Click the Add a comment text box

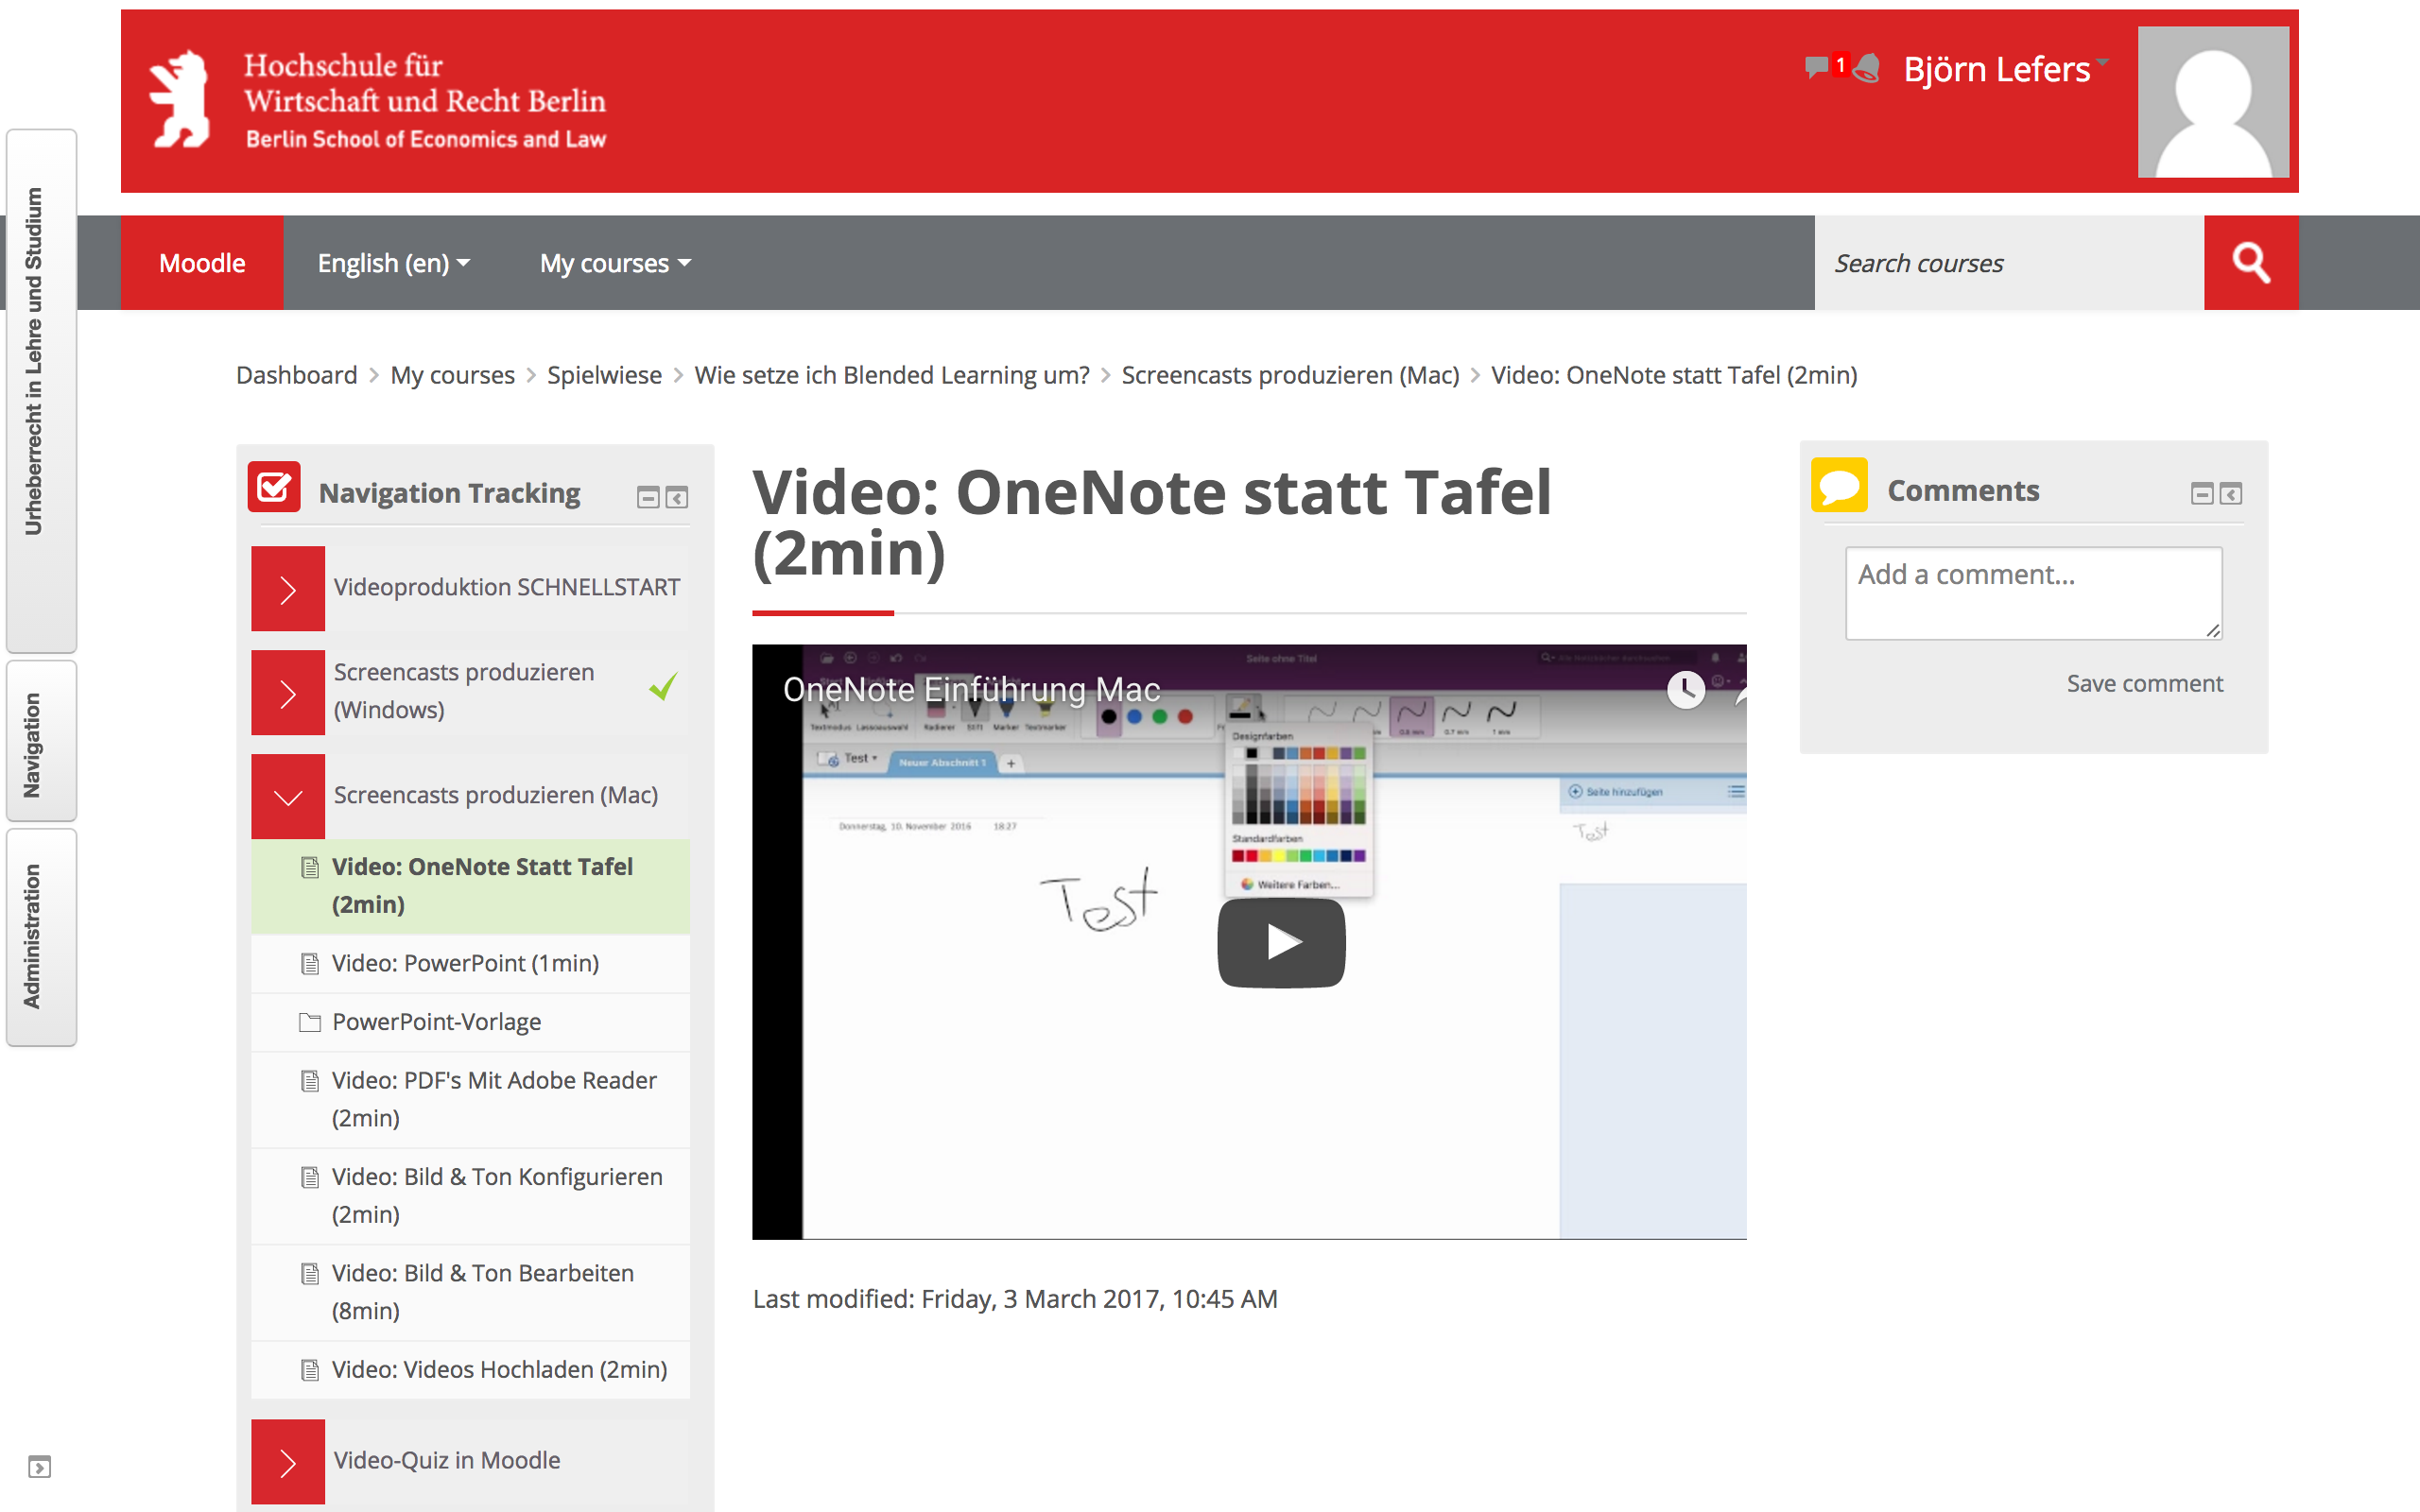2034,592
